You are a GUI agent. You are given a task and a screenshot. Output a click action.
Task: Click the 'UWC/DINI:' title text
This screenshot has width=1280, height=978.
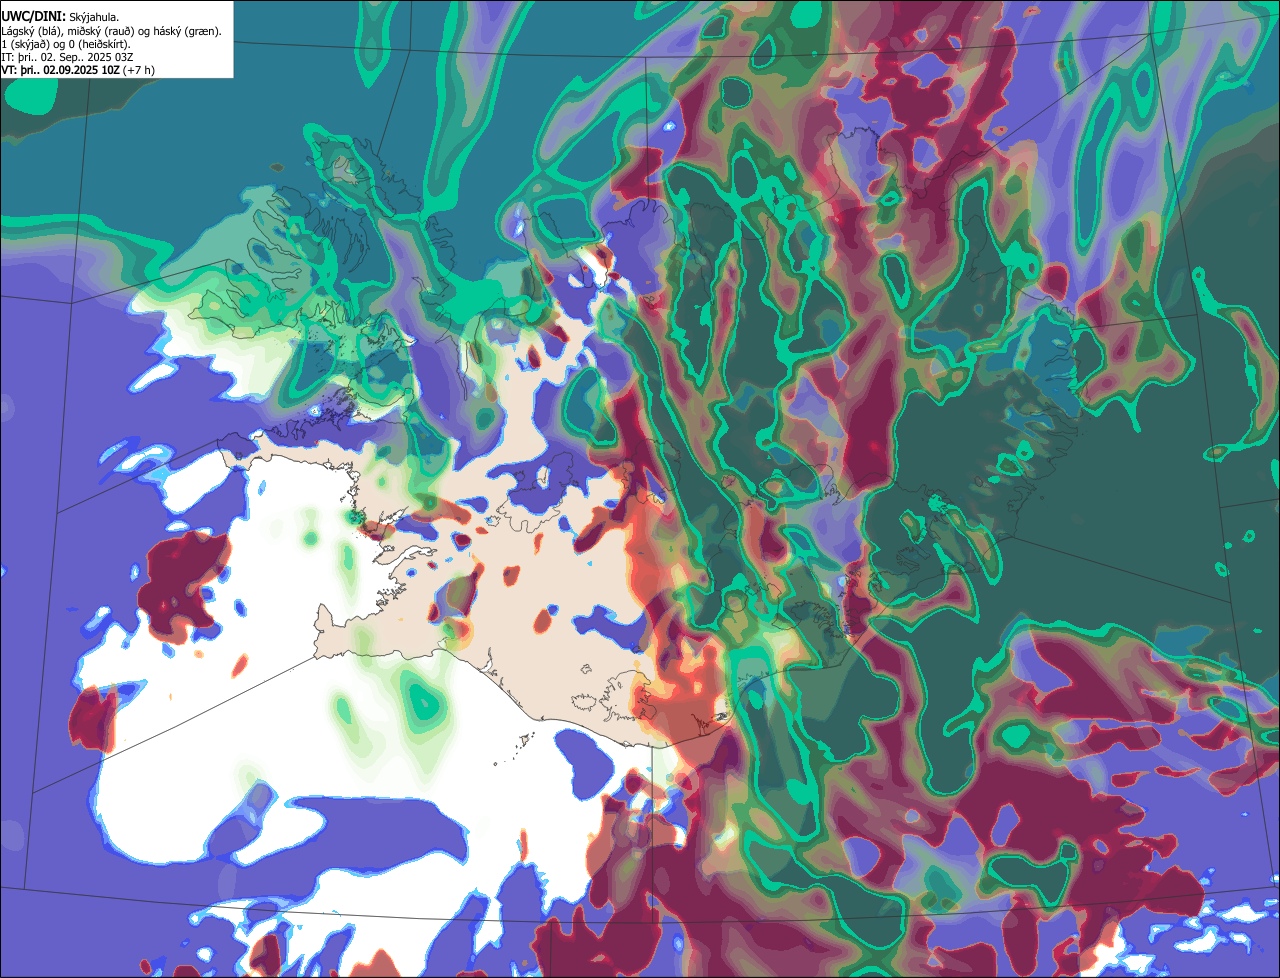(x=34, y=17)
